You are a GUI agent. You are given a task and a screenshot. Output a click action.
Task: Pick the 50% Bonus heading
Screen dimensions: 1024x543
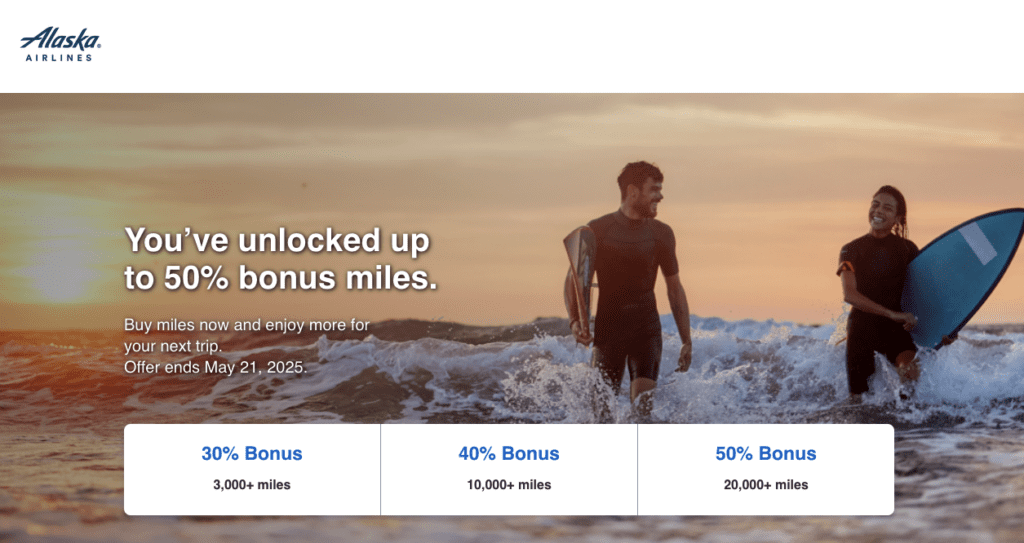click(x=766, y=454)
